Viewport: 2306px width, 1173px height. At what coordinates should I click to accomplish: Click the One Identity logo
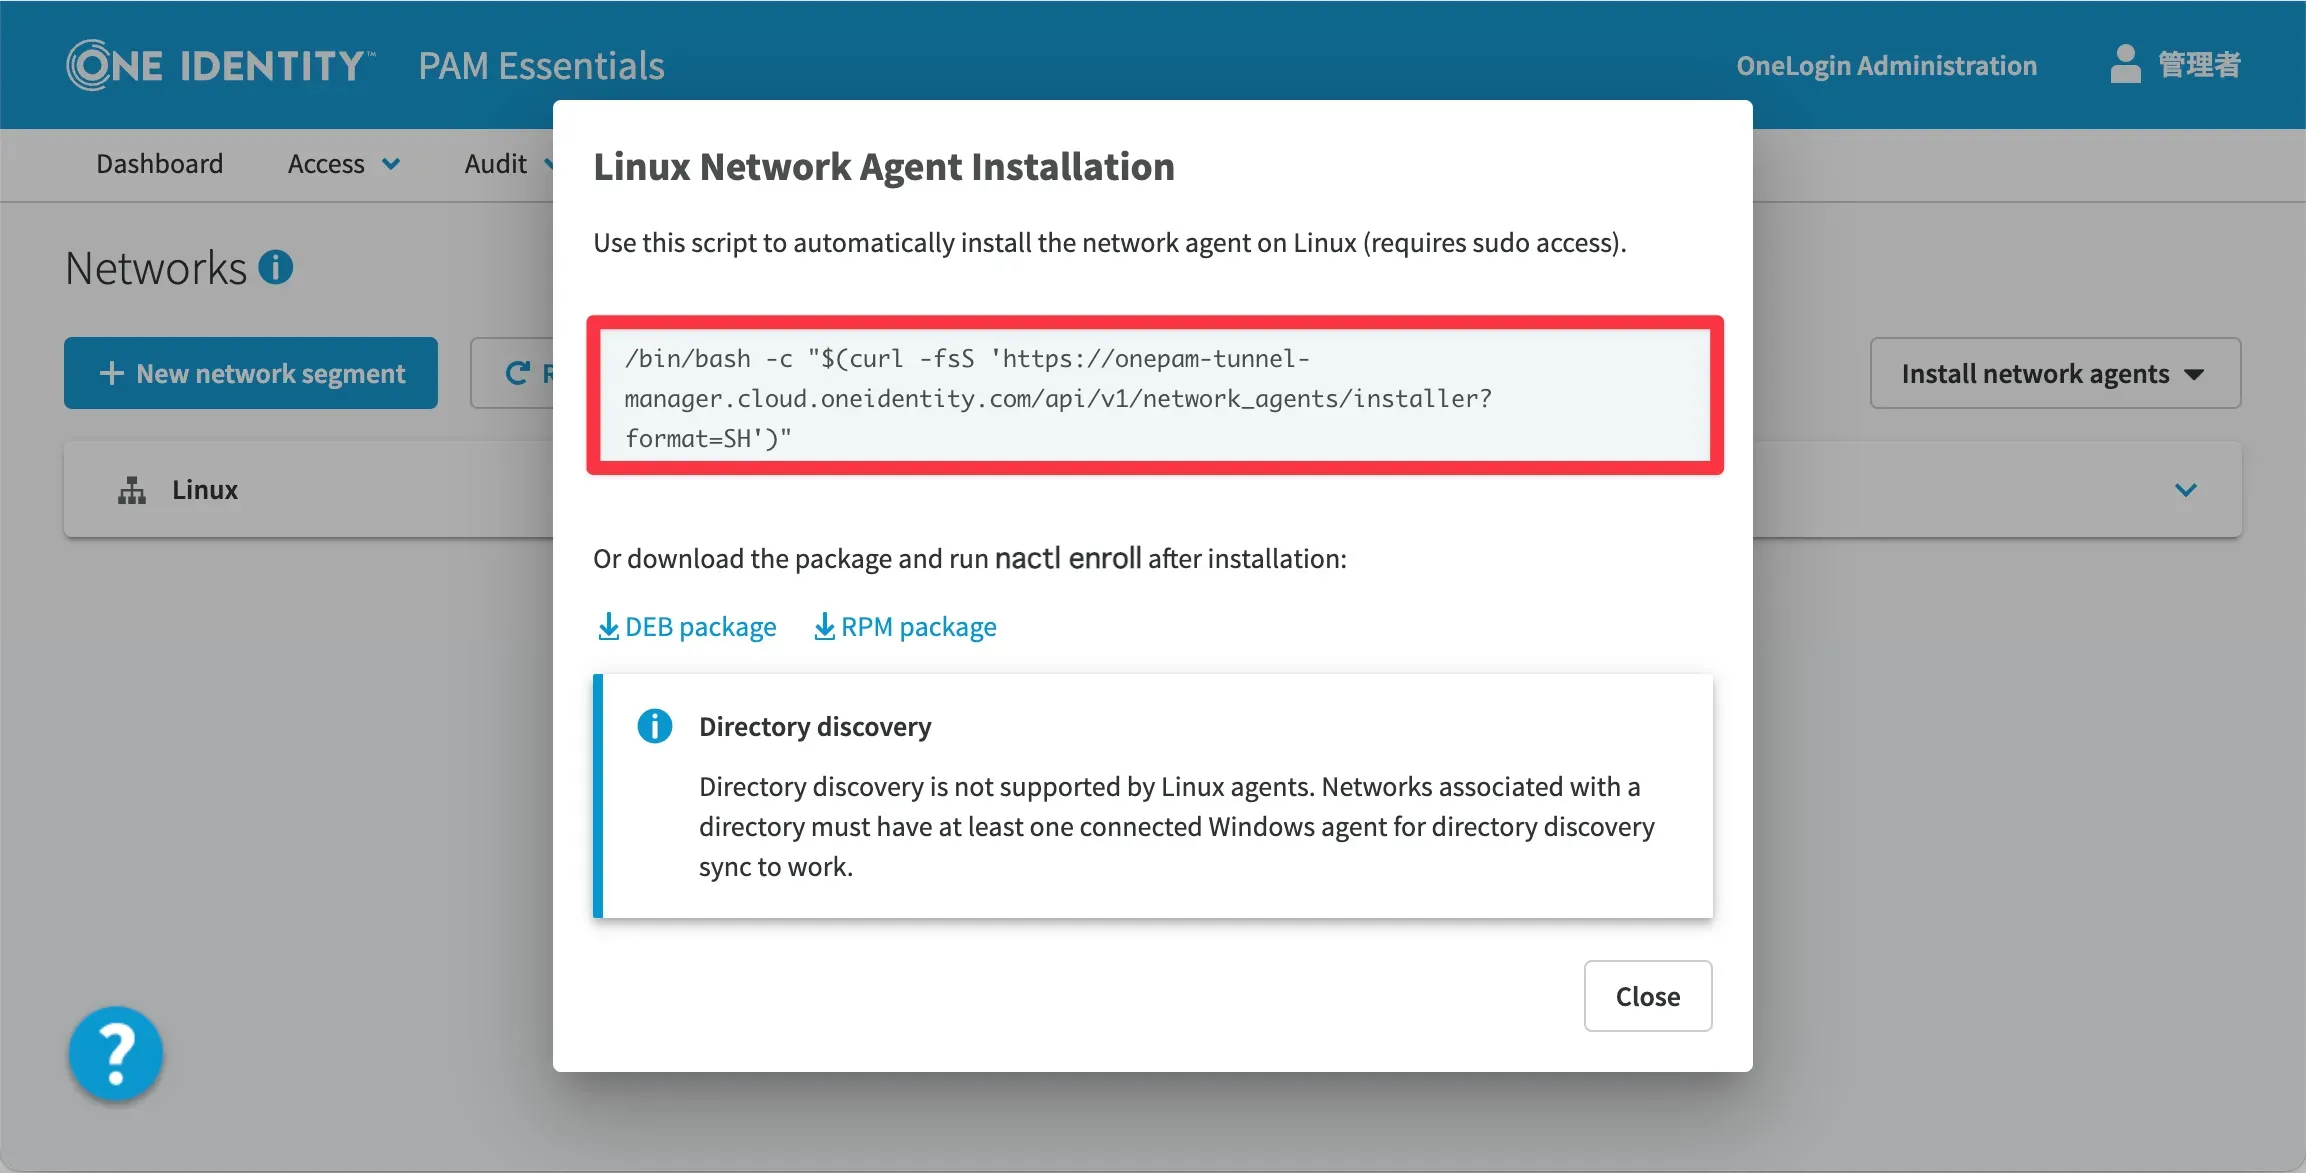[x=220, y=65]
